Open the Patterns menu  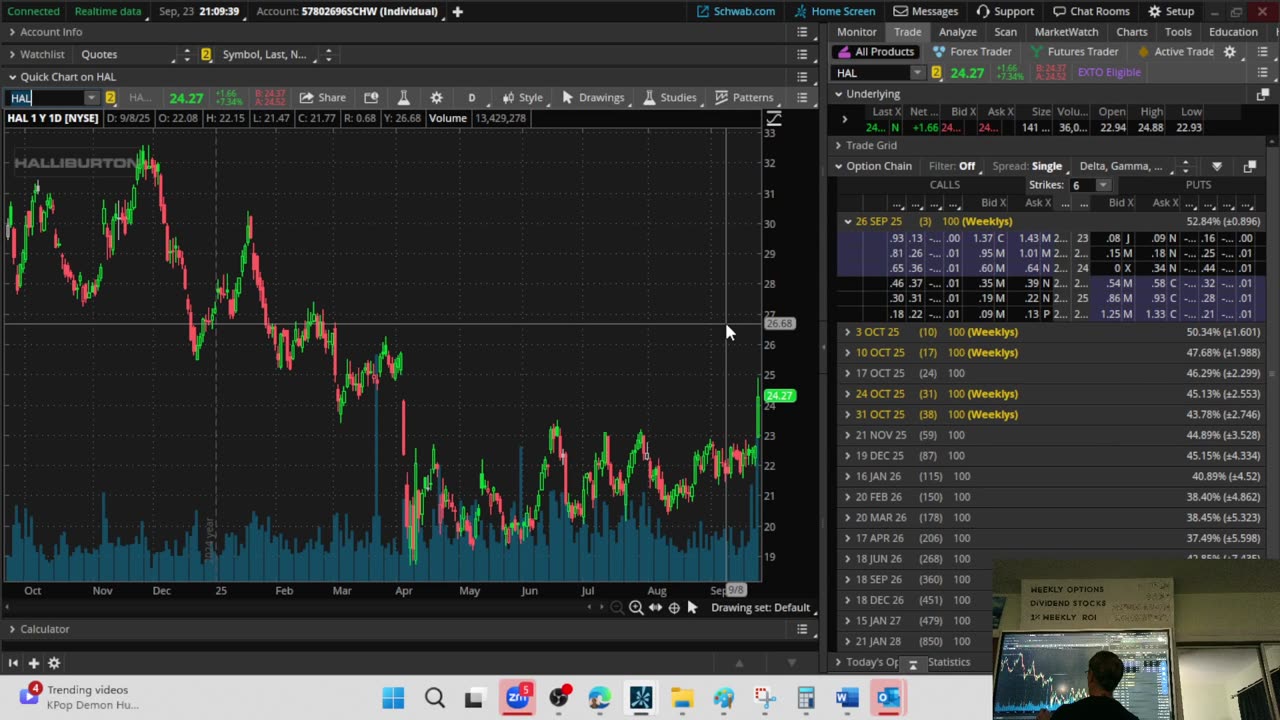[x=744, y=97]
